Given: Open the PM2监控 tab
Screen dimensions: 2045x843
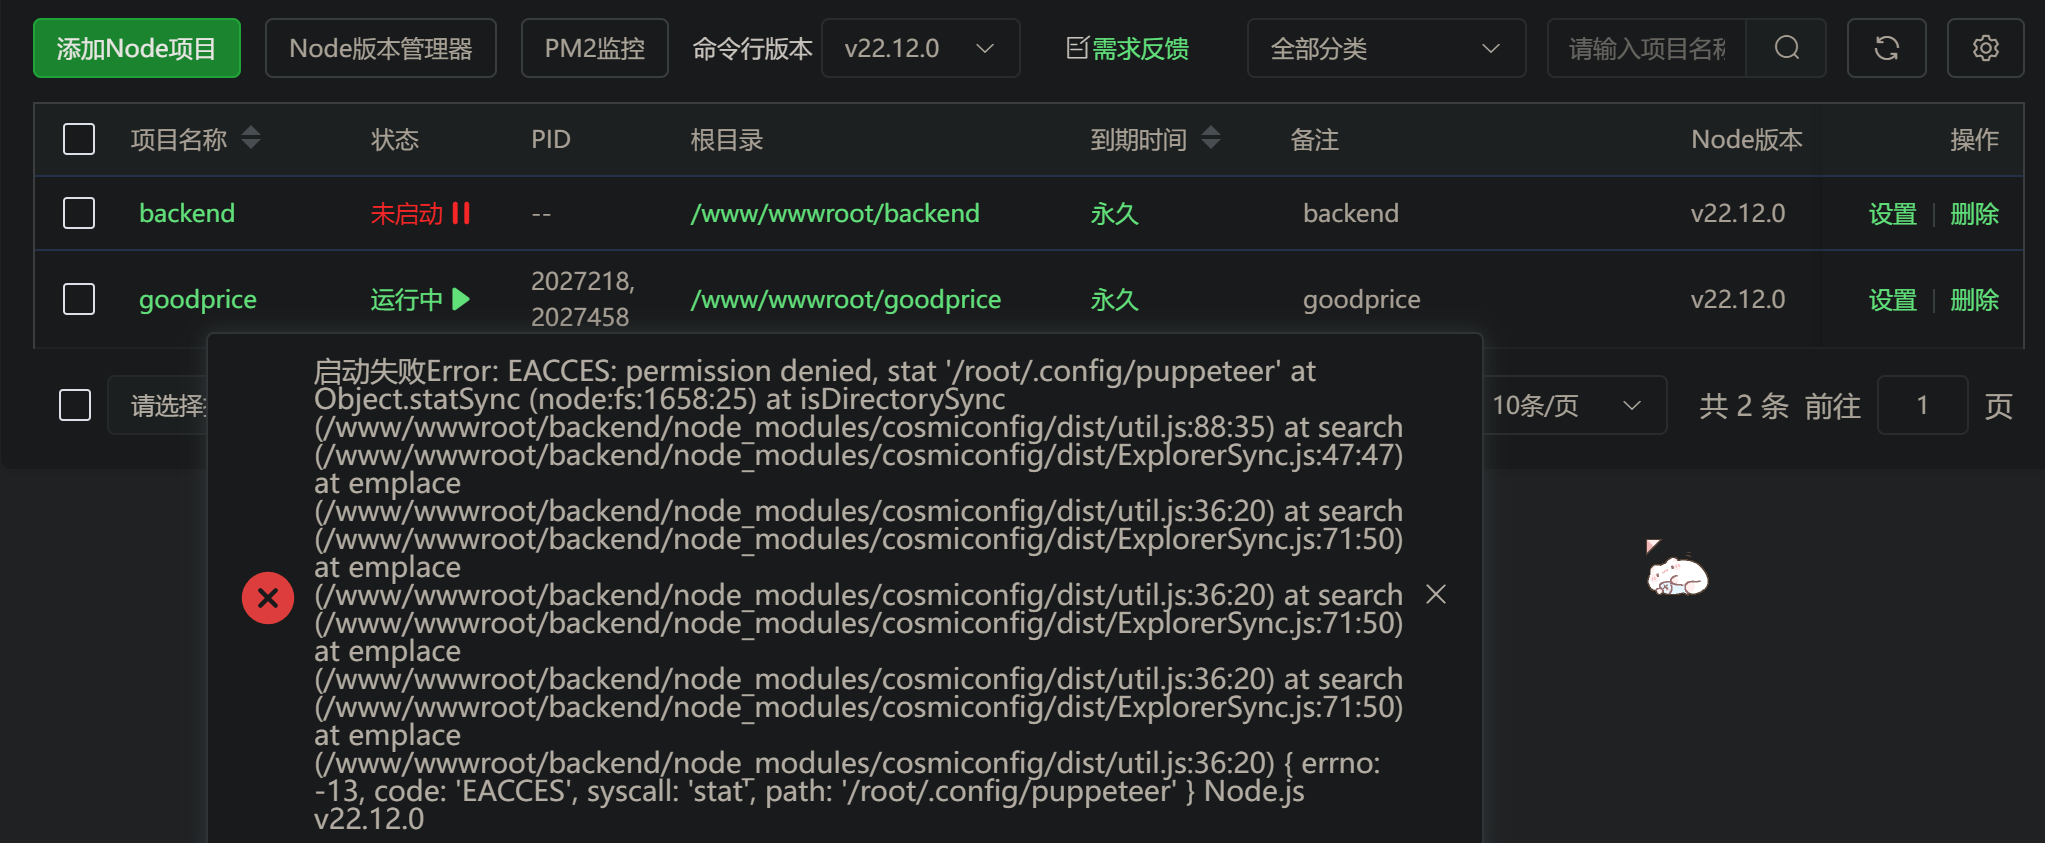Looking at the screenshot, I should [x=594, y=48].
